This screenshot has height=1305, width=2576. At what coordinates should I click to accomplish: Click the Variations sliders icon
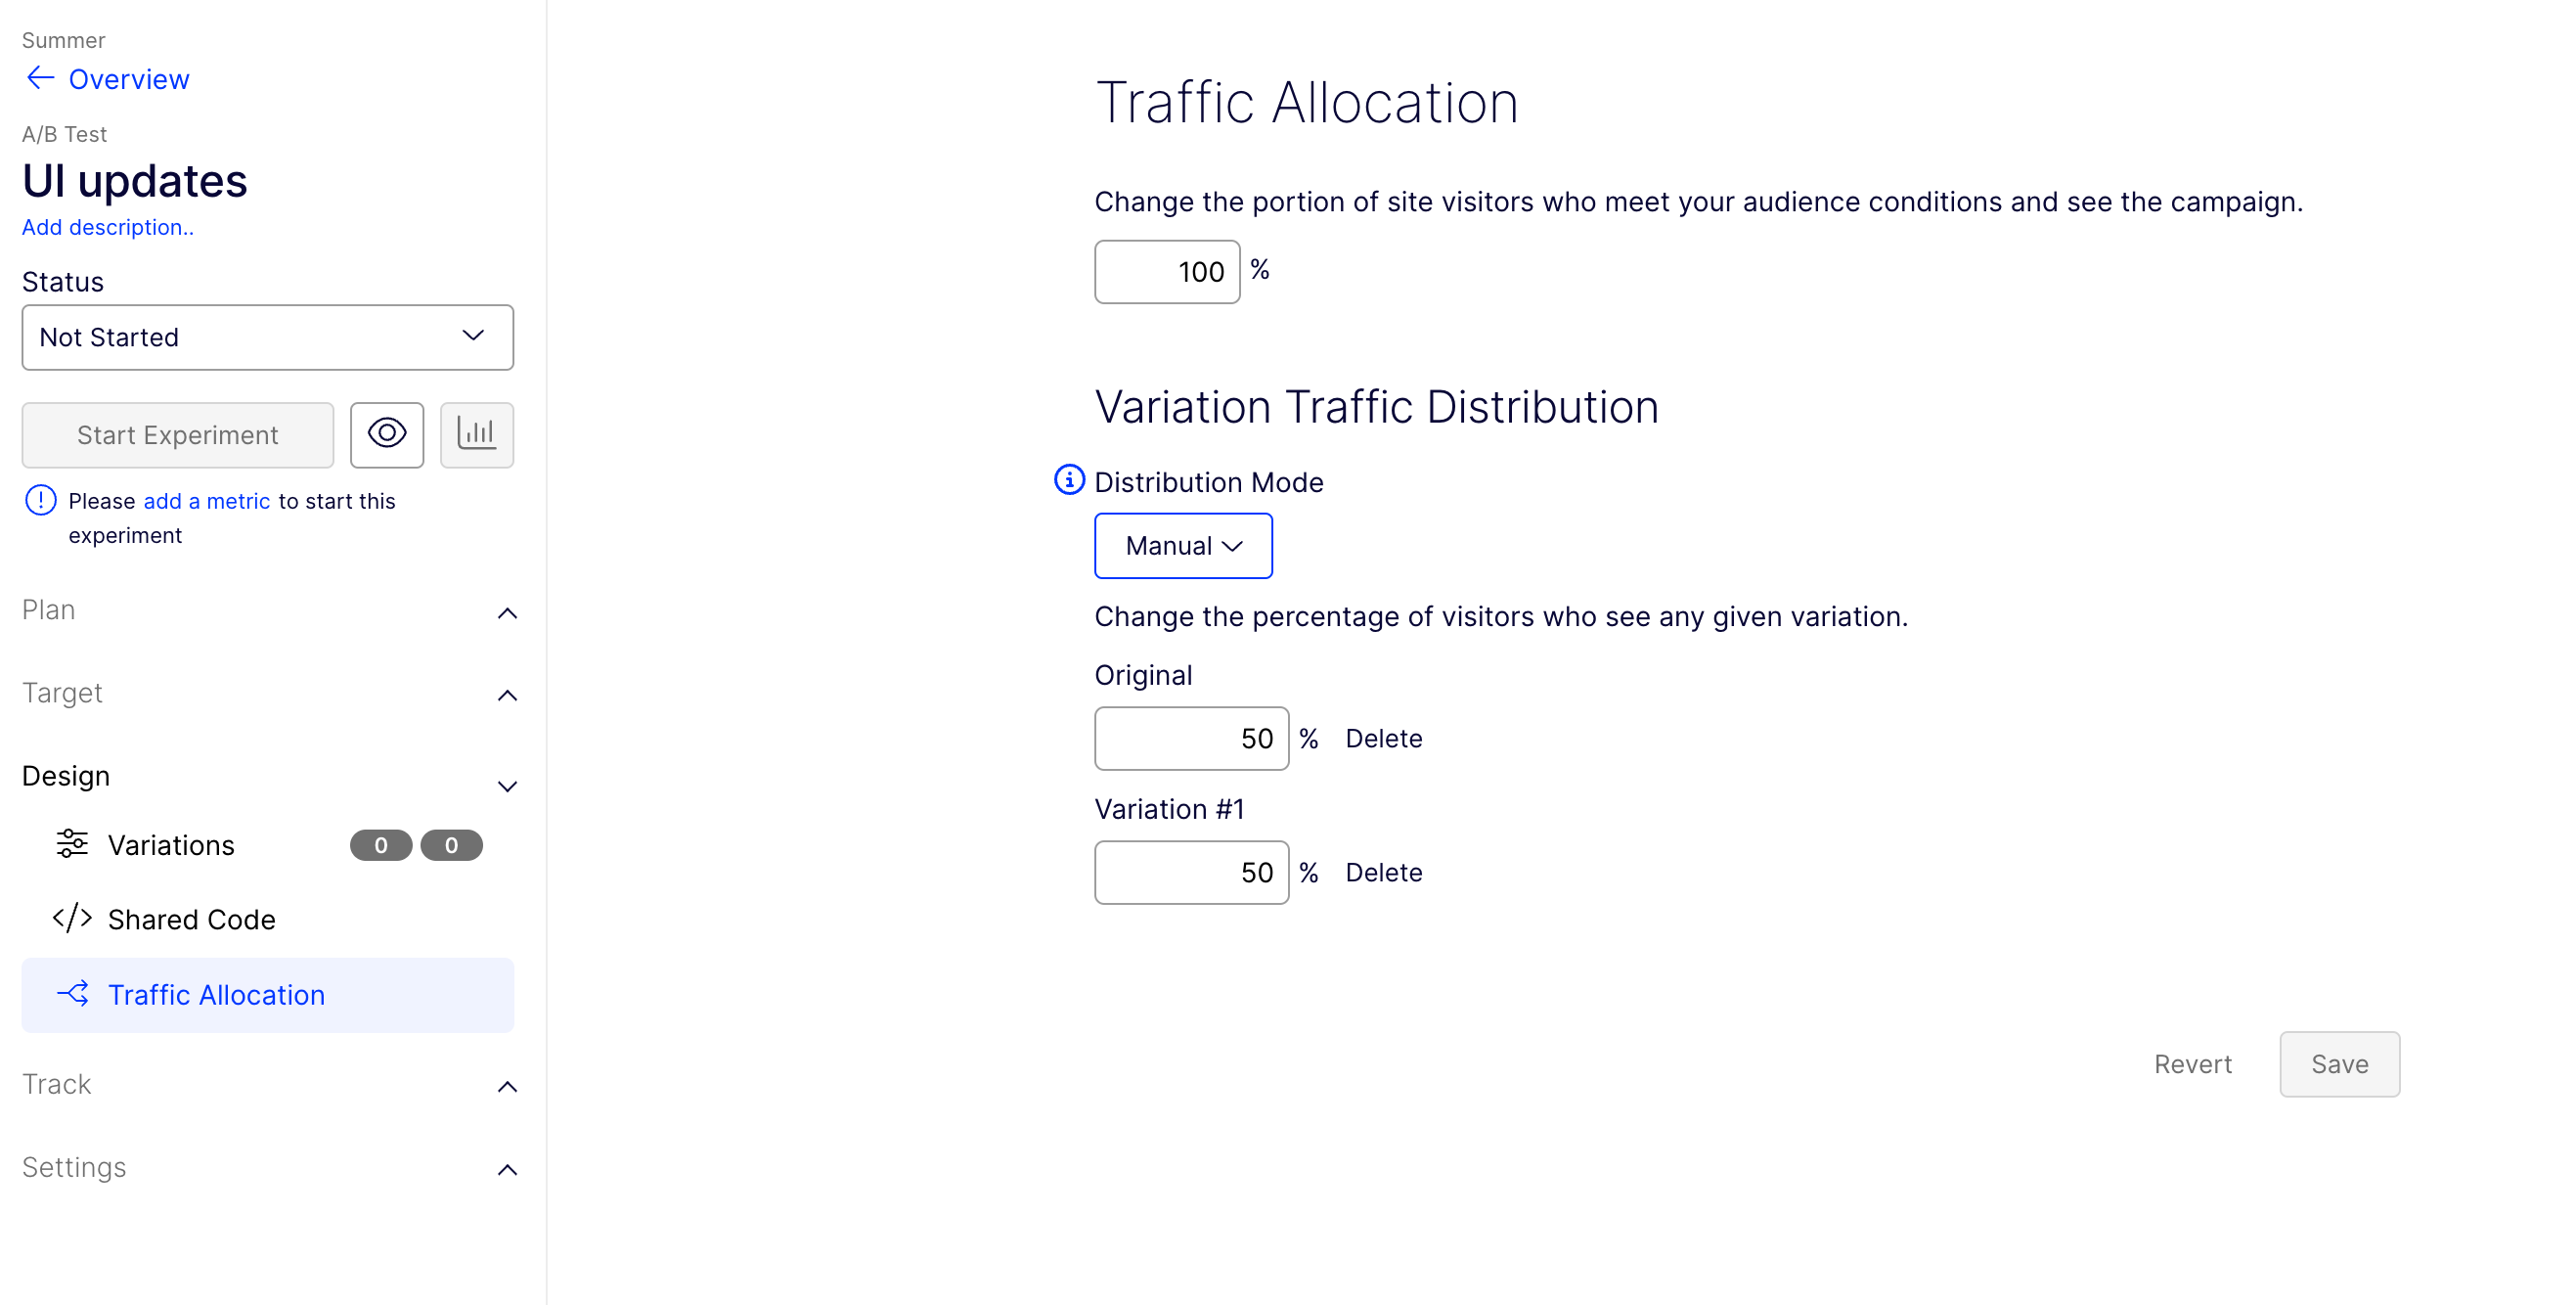pyautogui.click(x=71, y=844)
